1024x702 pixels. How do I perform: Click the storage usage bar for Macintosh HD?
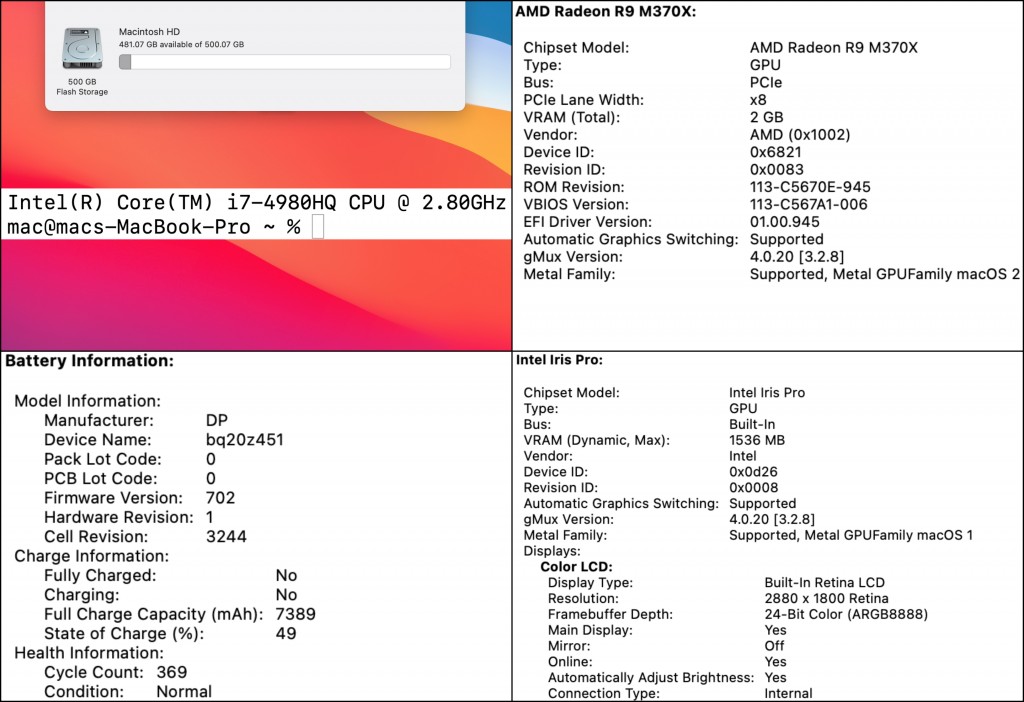click(x=285, y=62)
